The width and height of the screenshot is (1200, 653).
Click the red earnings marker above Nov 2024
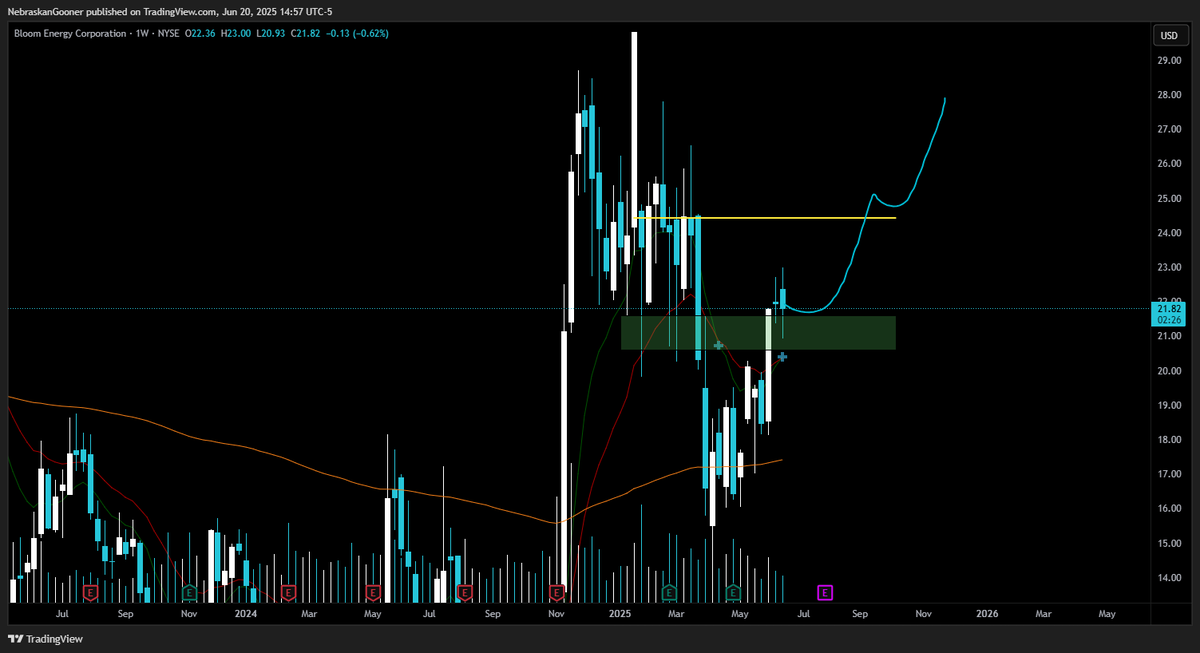(x=557, y=593)
